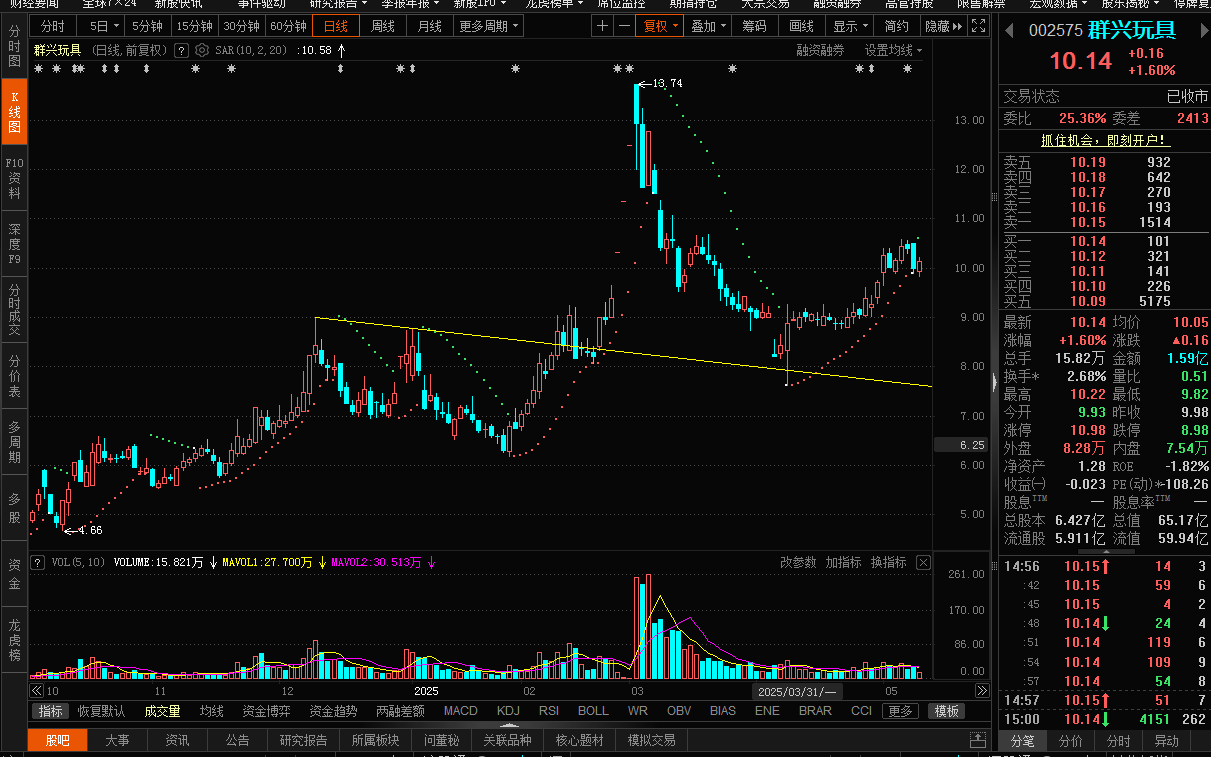Open 龙虎榜 in the left sidebar
This screenshot has height=757, width=1211.
click(x=14, y=640)
